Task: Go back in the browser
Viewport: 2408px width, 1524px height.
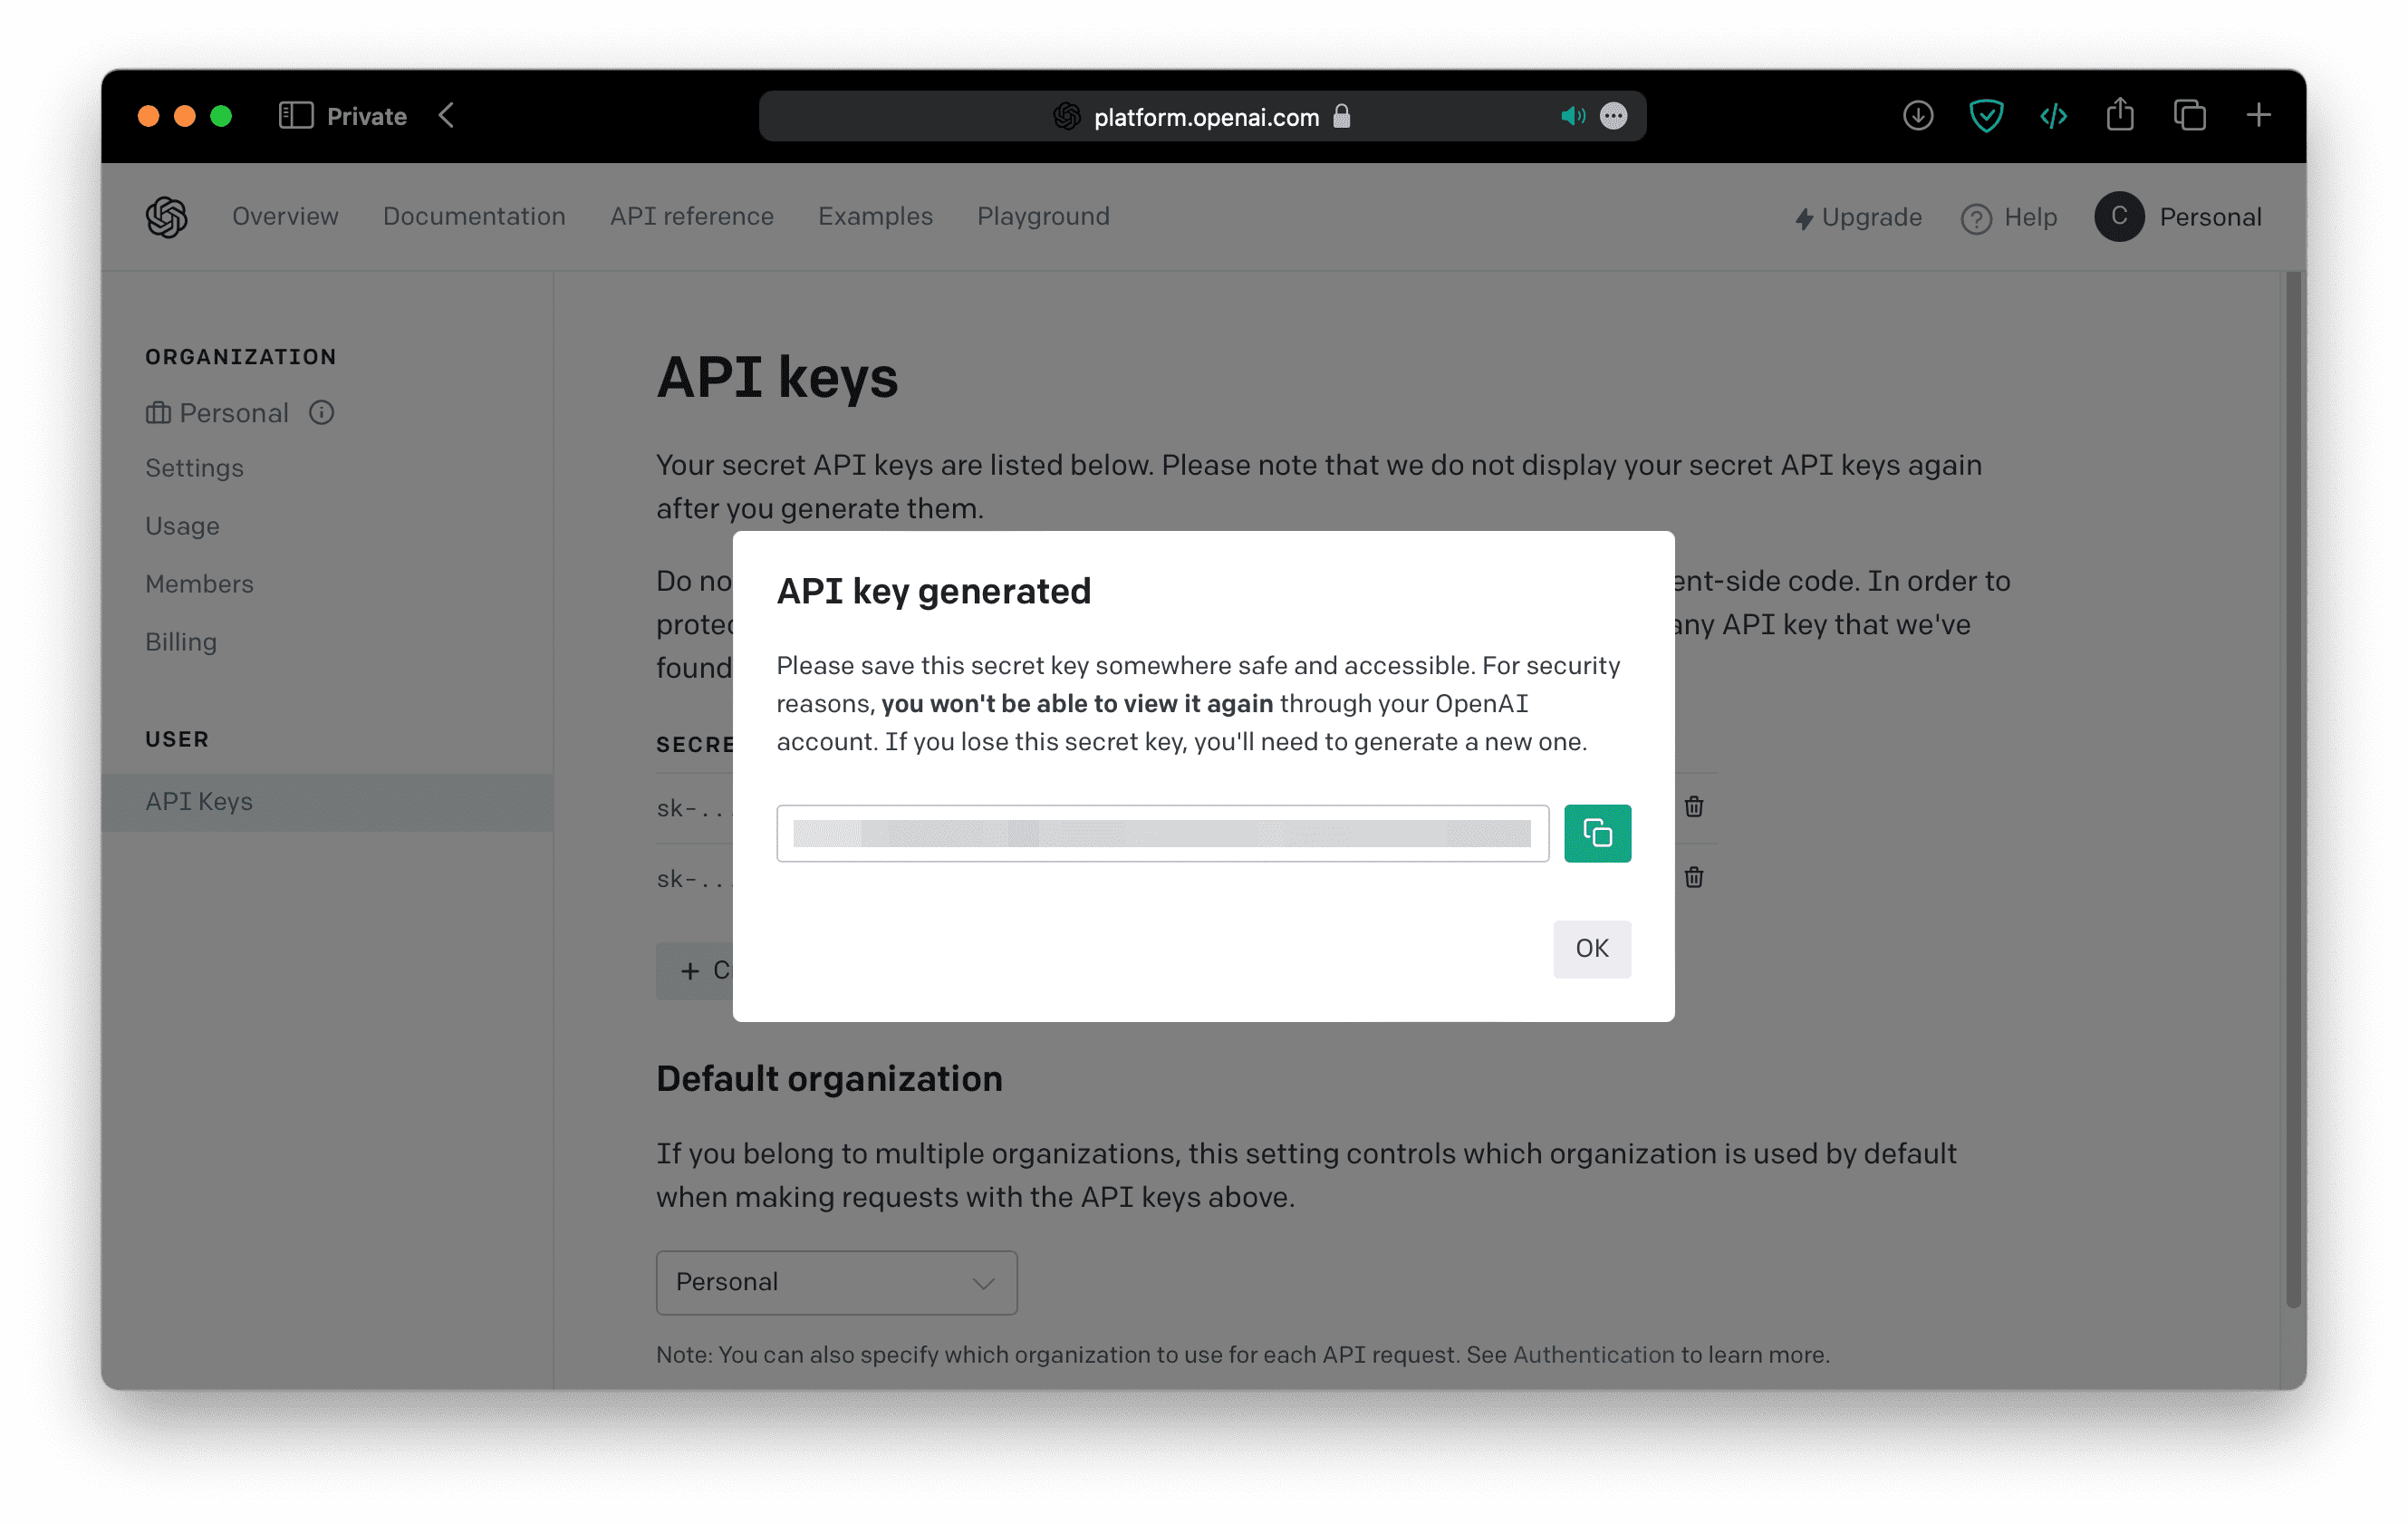Action: [x=447, y=116]
